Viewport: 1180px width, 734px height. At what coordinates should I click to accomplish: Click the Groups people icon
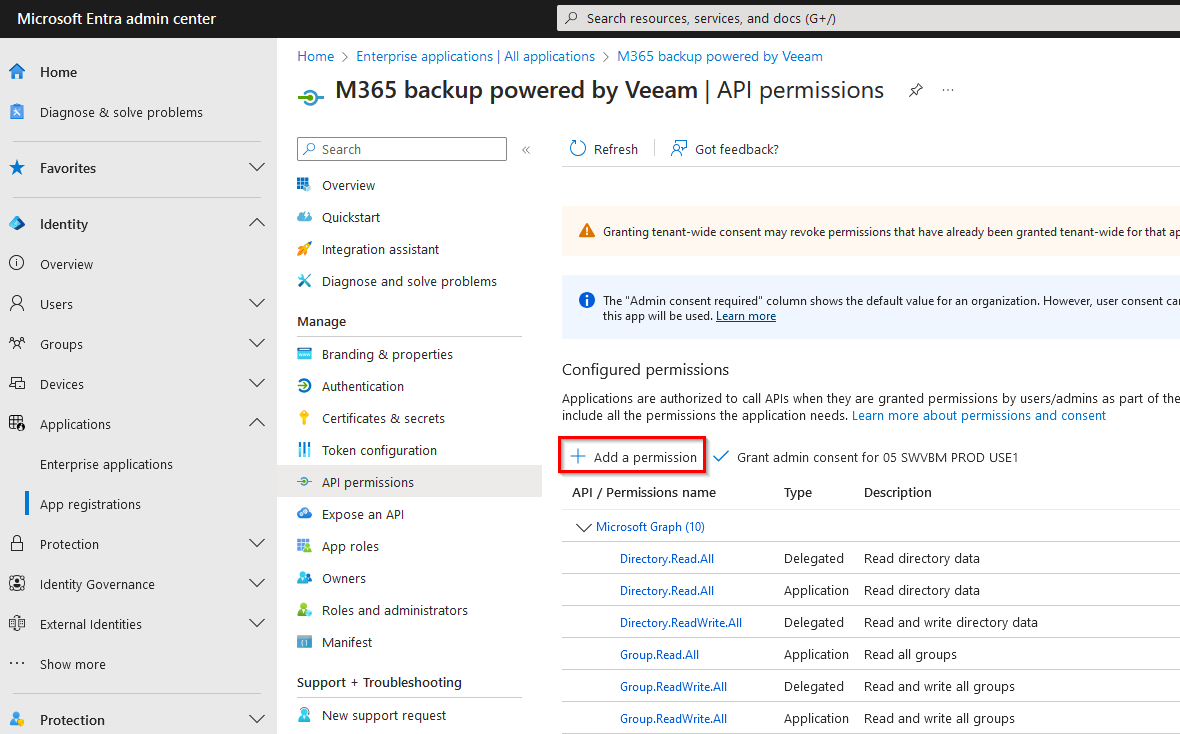[17, 343]
